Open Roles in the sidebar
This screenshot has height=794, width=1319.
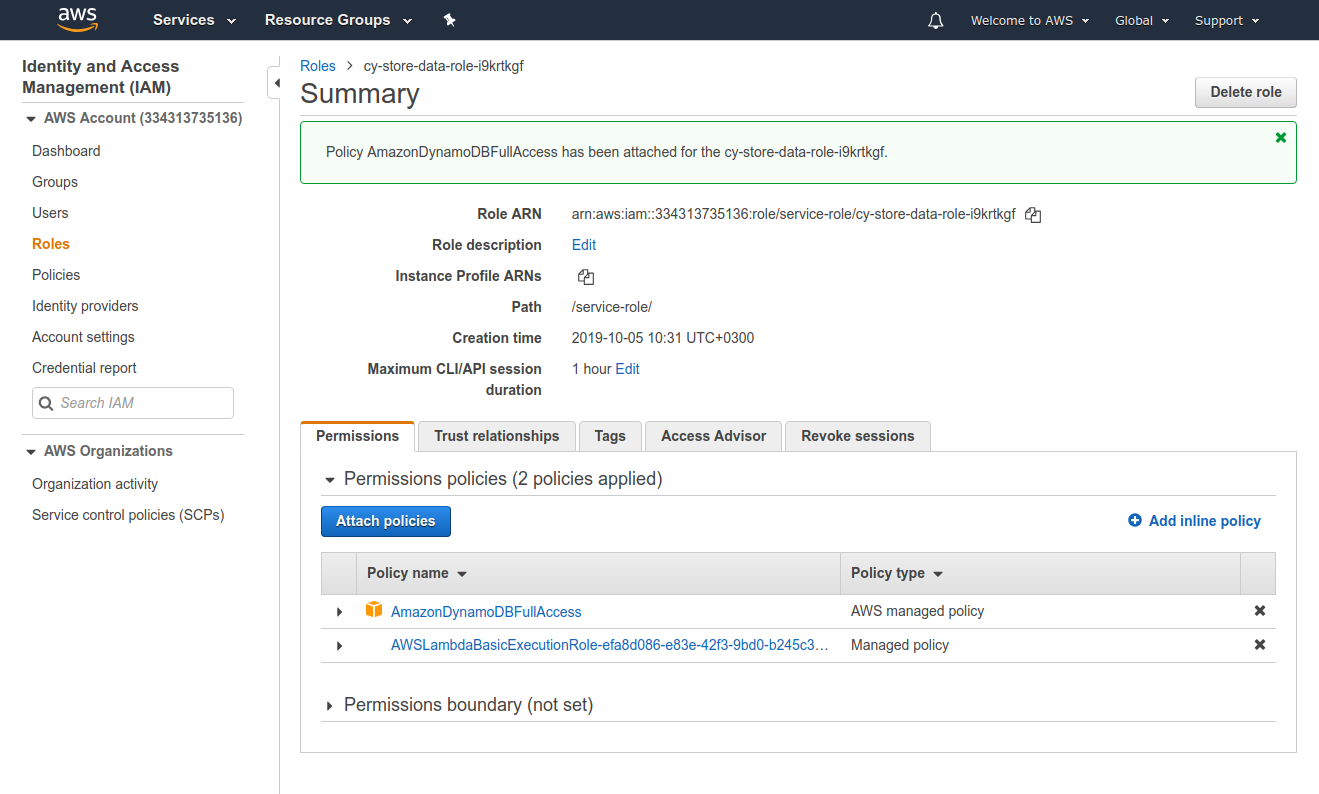pyautogui.click(x=51, y=244)
